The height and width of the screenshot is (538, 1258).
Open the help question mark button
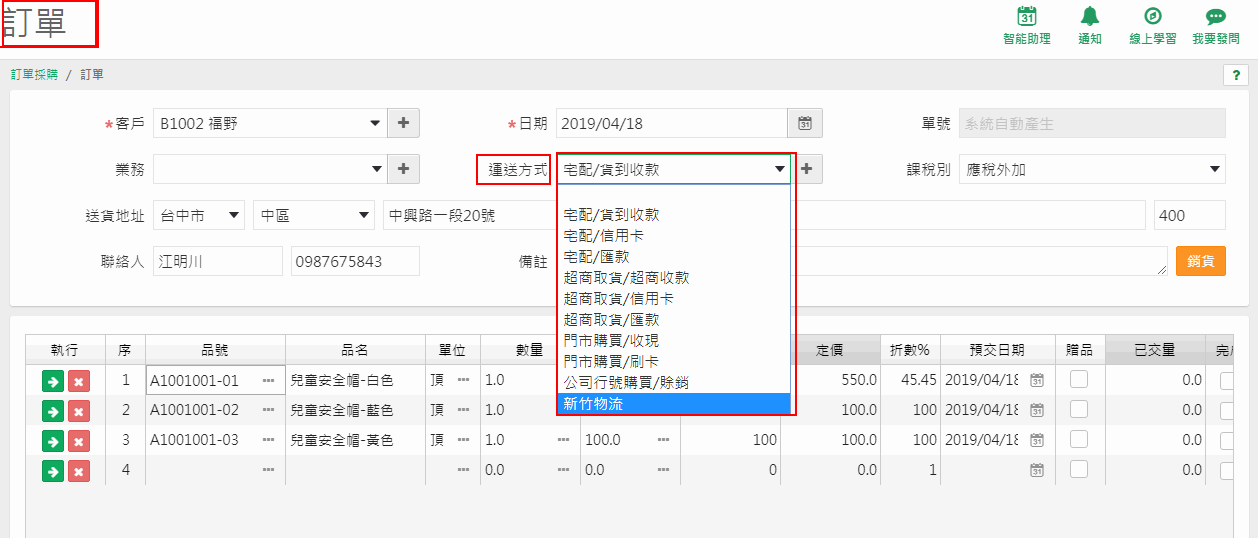pyautogui.click(x=1234, y=76)
